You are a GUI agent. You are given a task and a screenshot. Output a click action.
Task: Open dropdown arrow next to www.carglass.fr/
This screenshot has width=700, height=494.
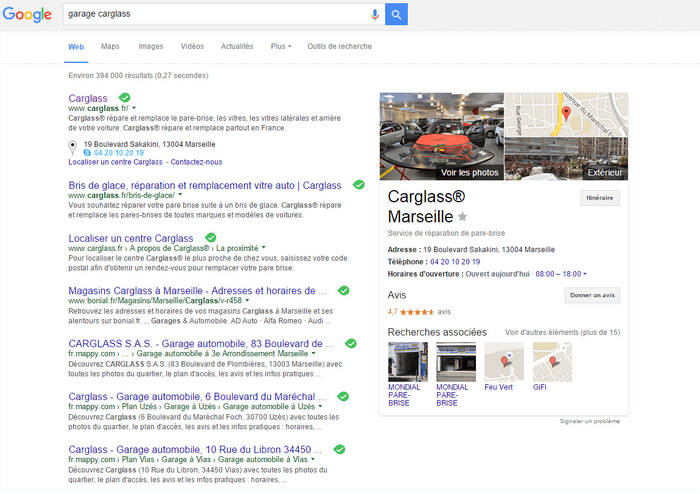click(134, 108)
